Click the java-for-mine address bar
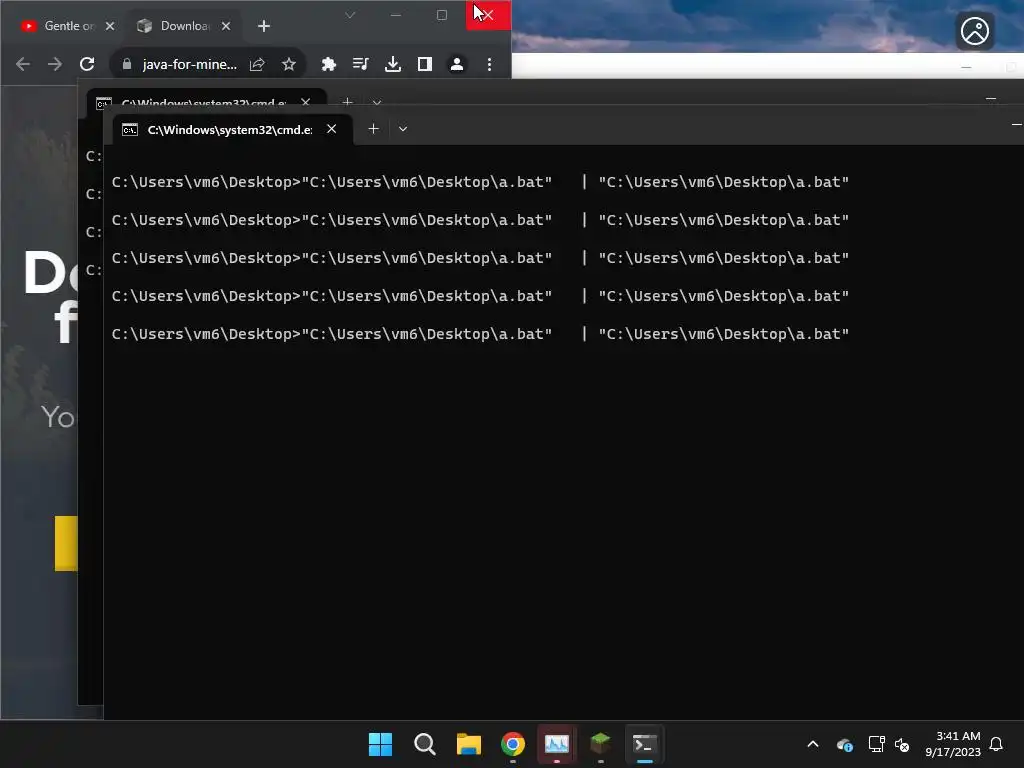Image resolution: width=1024 pixels, height=768 pixels. (189, 64)
